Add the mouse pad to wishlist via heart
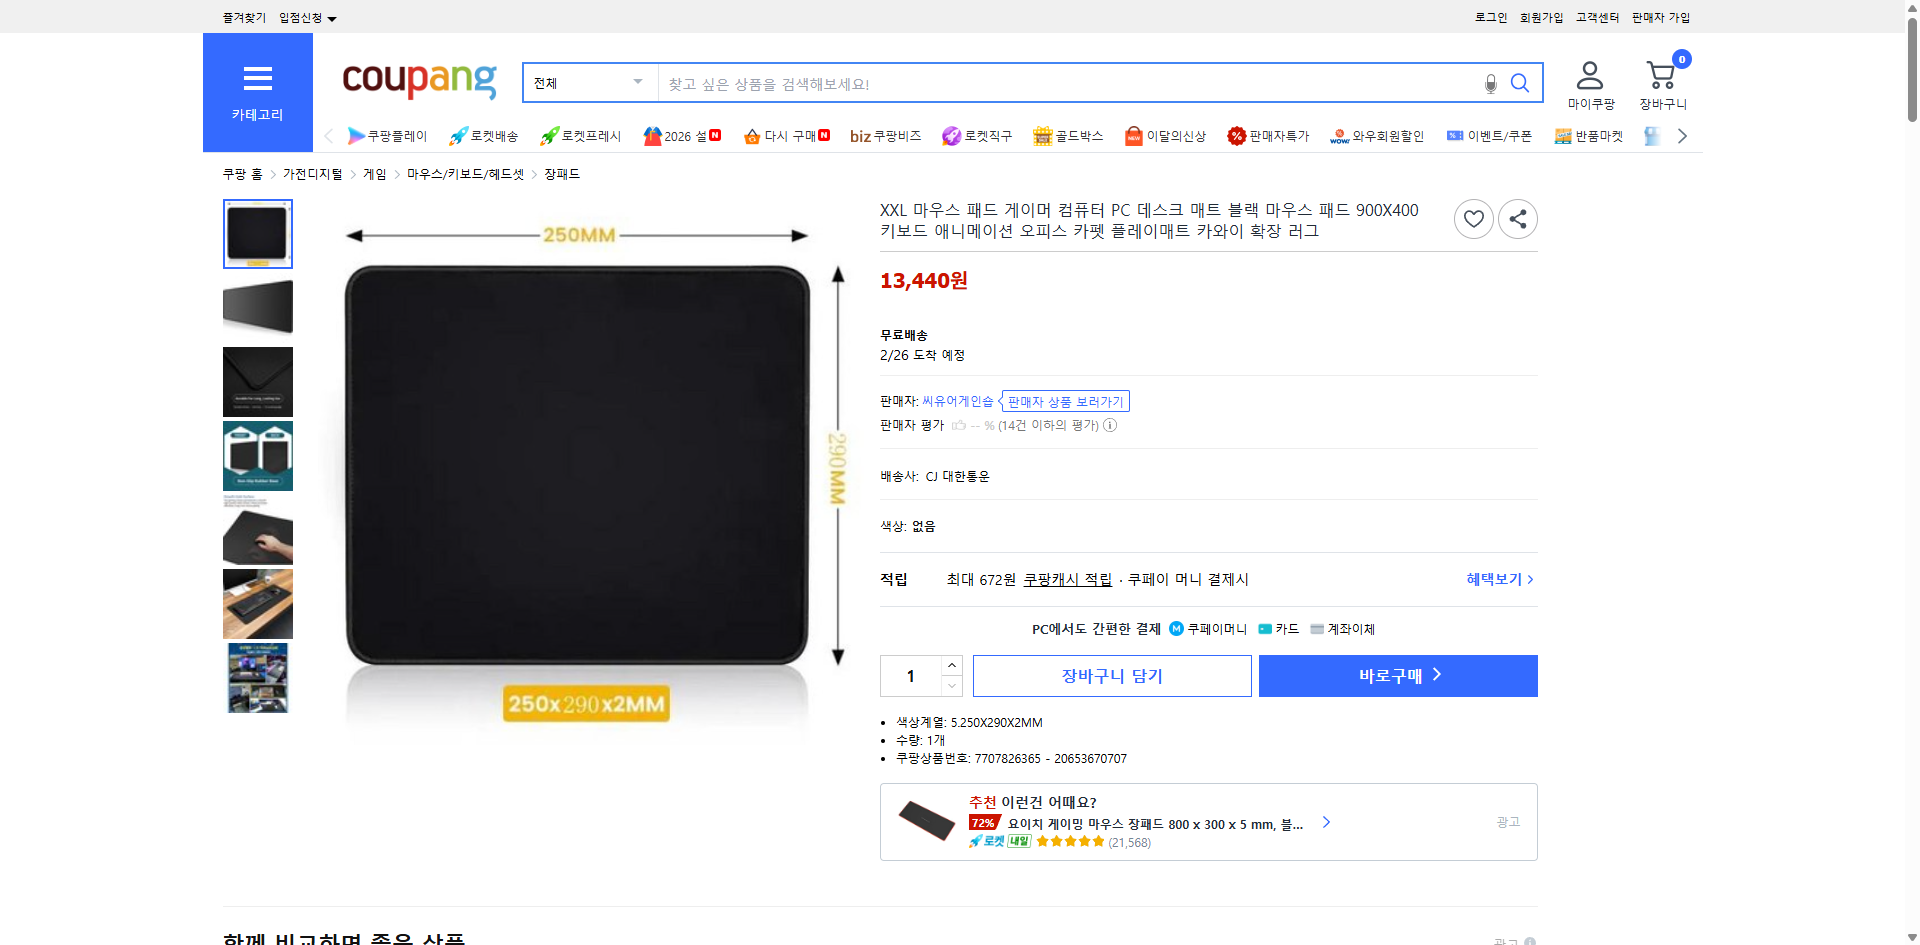The width and height of the screenshot is (1920, 945). pyautogui.click(x=1473, y=218)
